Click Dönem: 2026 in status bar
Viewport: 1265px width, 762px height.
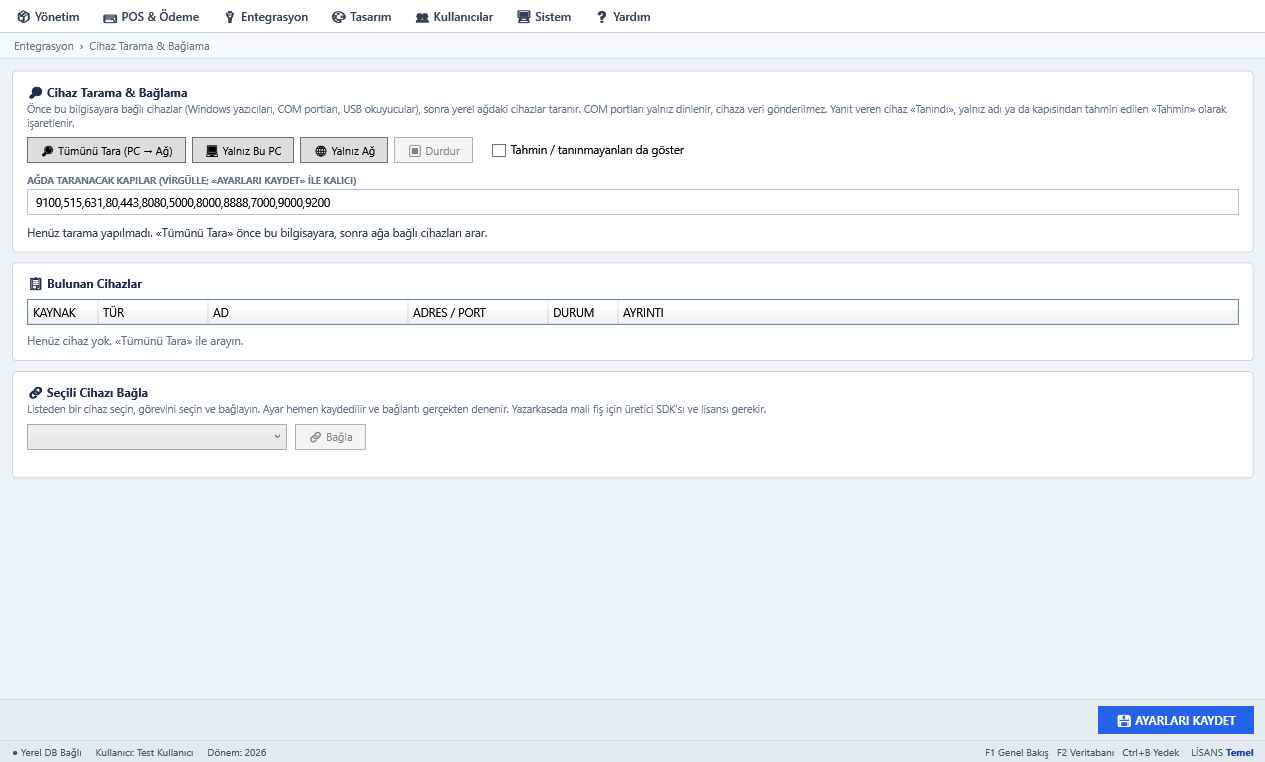click(237, 752)
